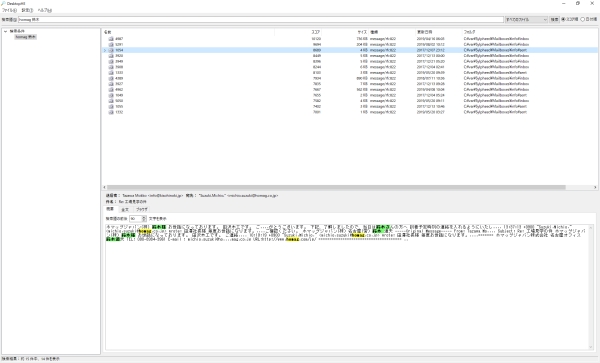Select the result named 4962
The image size is (600, 363).
(119, 90)
